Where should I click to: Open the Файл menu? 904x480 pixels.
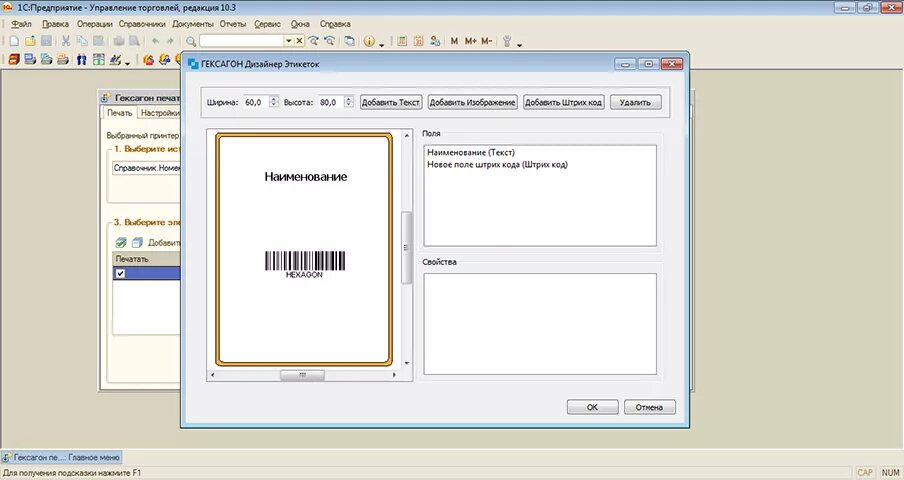(x=21, y=24)
